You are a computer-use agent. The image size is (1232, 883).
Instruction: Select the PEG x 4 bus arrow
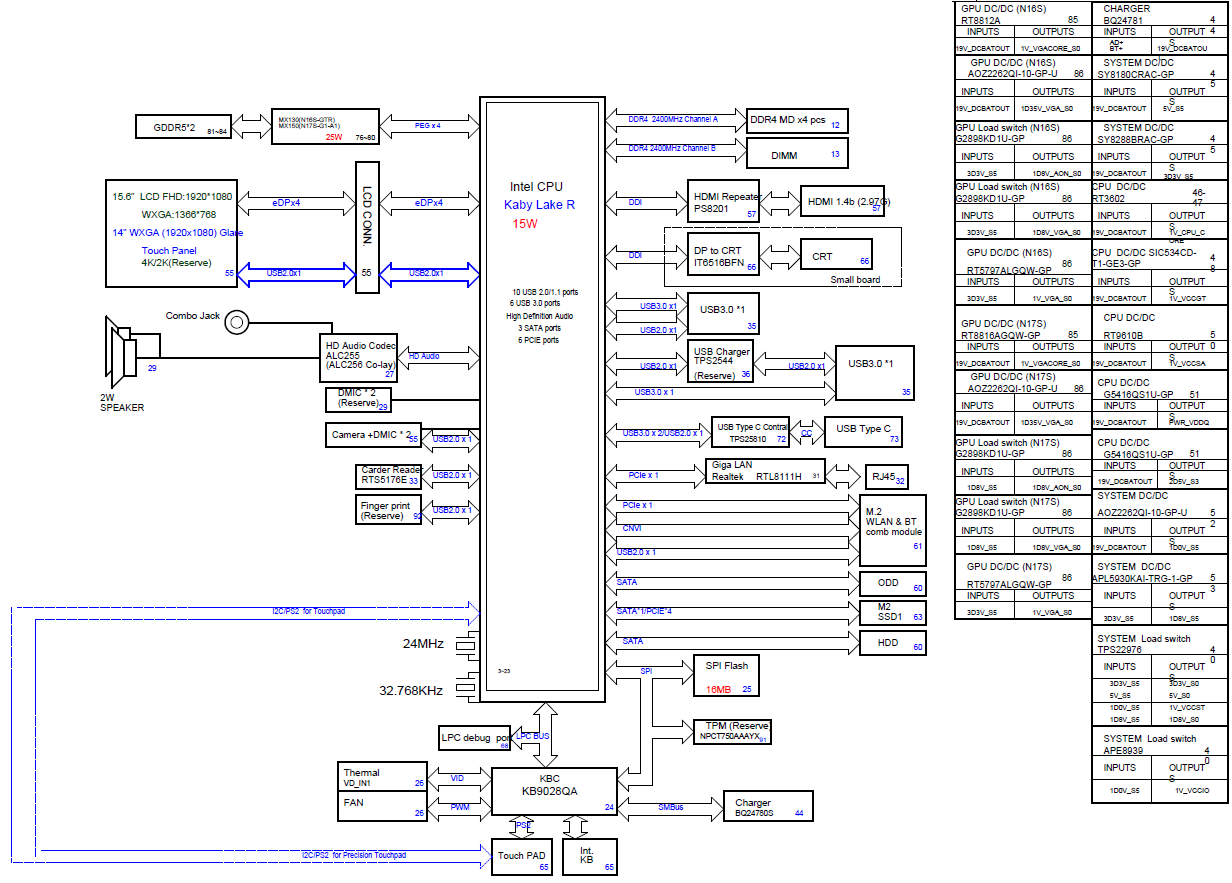click(430, 127)
